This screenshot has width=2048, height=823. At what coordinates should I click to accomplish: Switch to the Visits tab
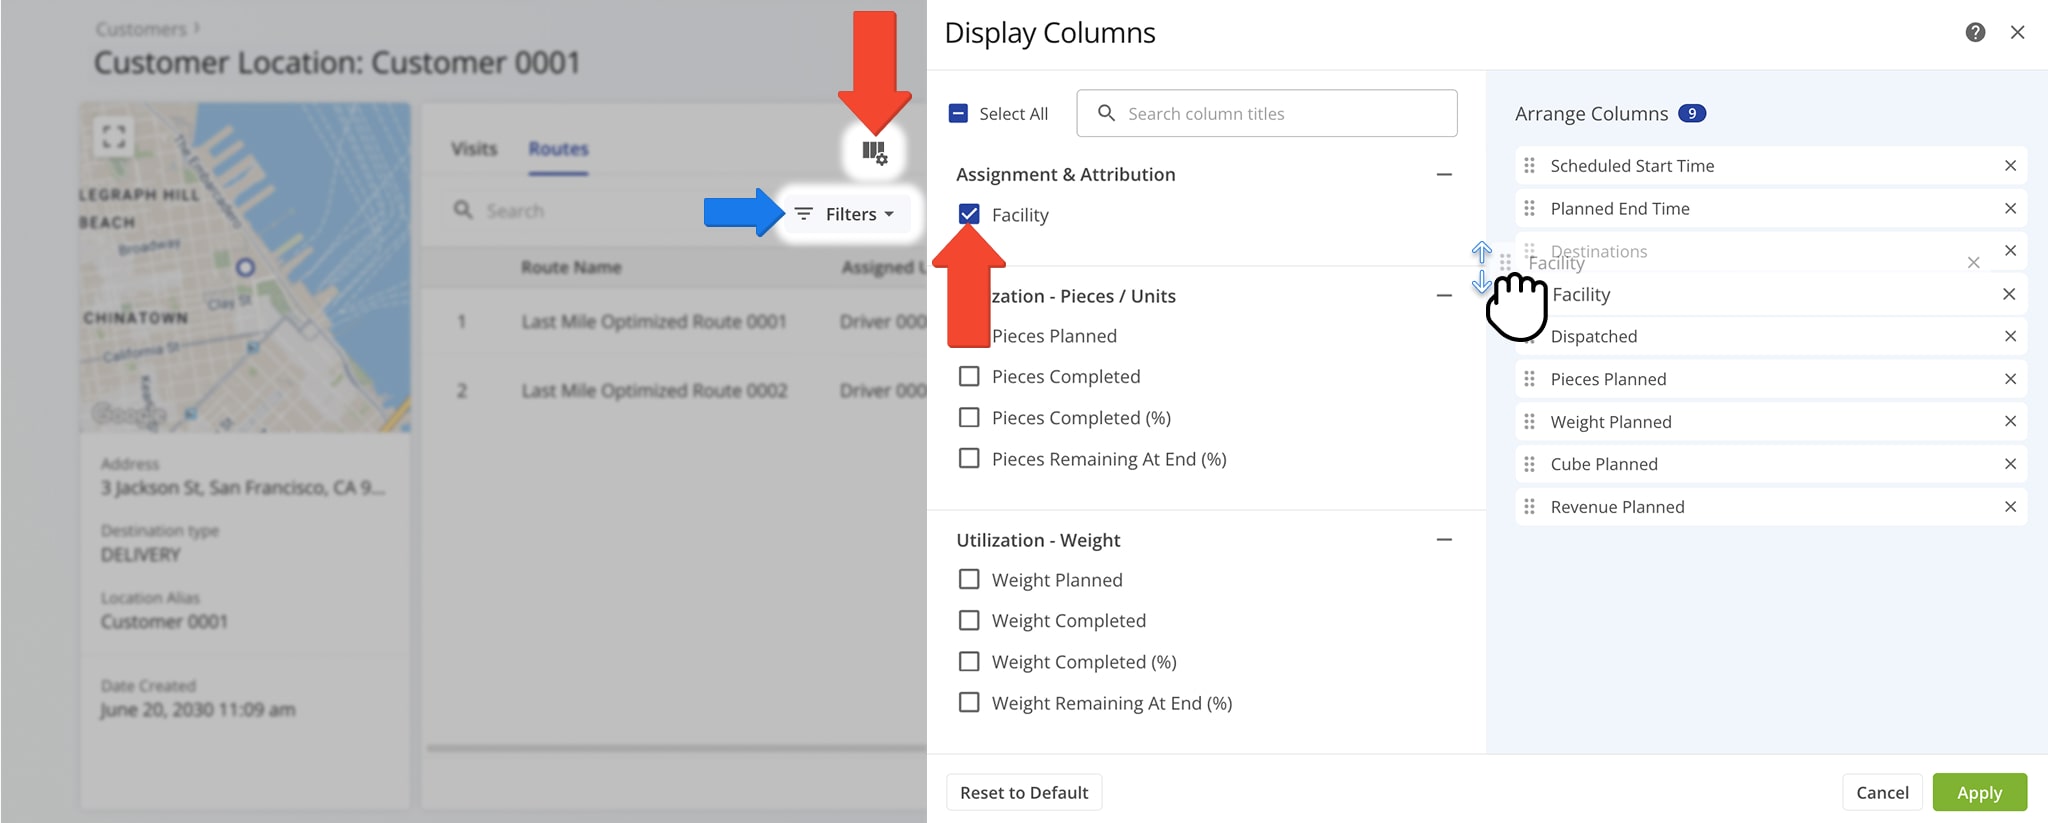[474, 149]
